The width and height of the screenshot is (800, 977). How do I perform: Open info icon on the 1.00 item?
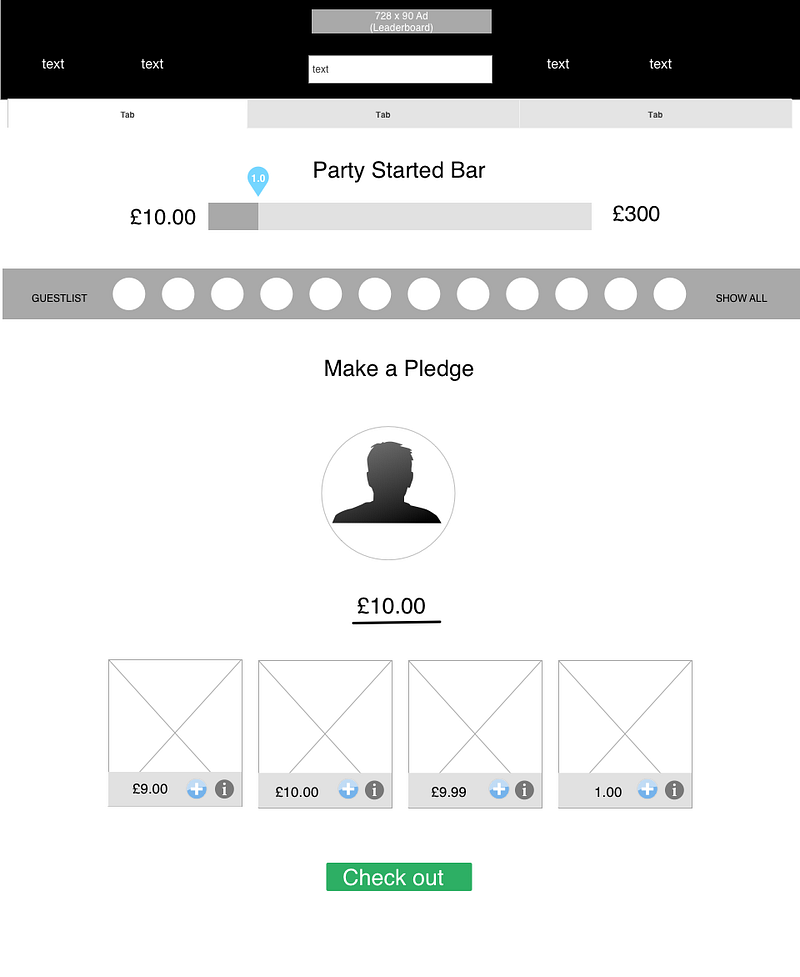pos(674,790)
